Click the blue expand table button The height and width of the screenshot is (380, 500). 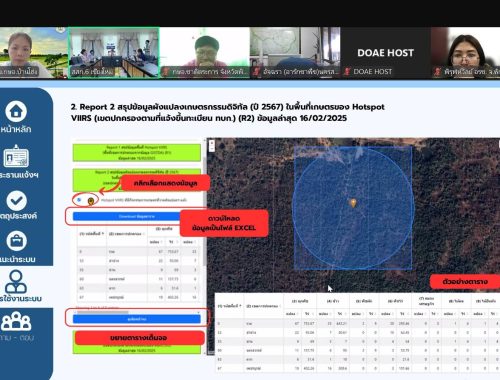tap(137, 319)
